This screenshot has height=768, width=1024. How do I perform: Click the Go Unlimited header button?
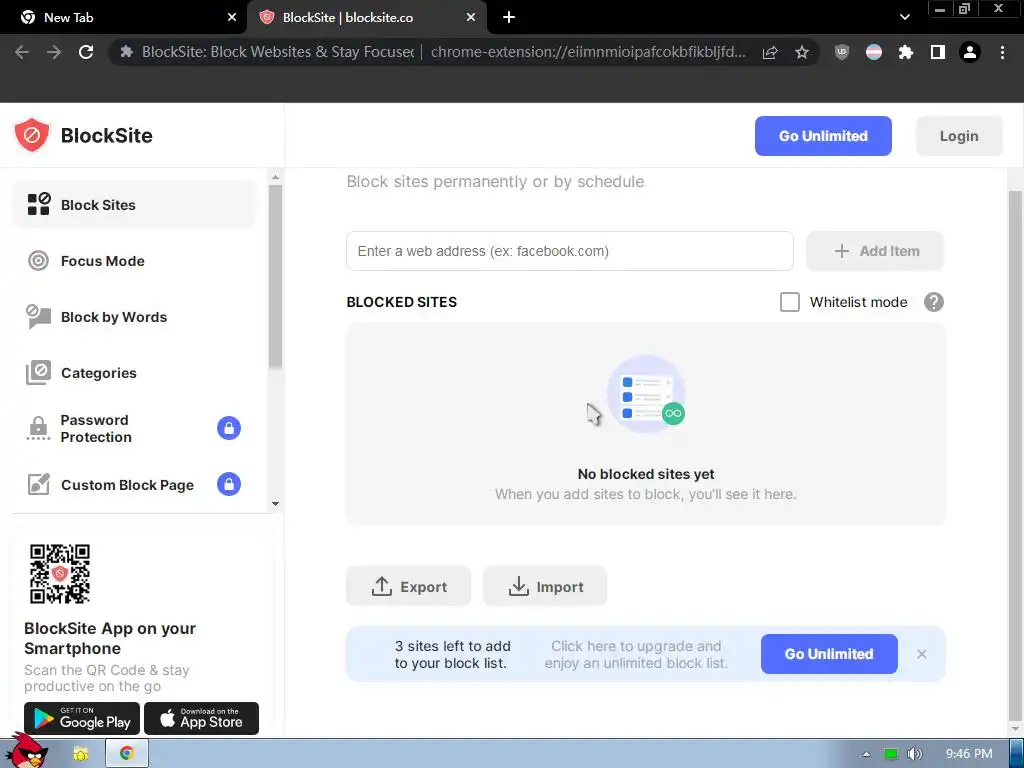(x=823, y=136)
